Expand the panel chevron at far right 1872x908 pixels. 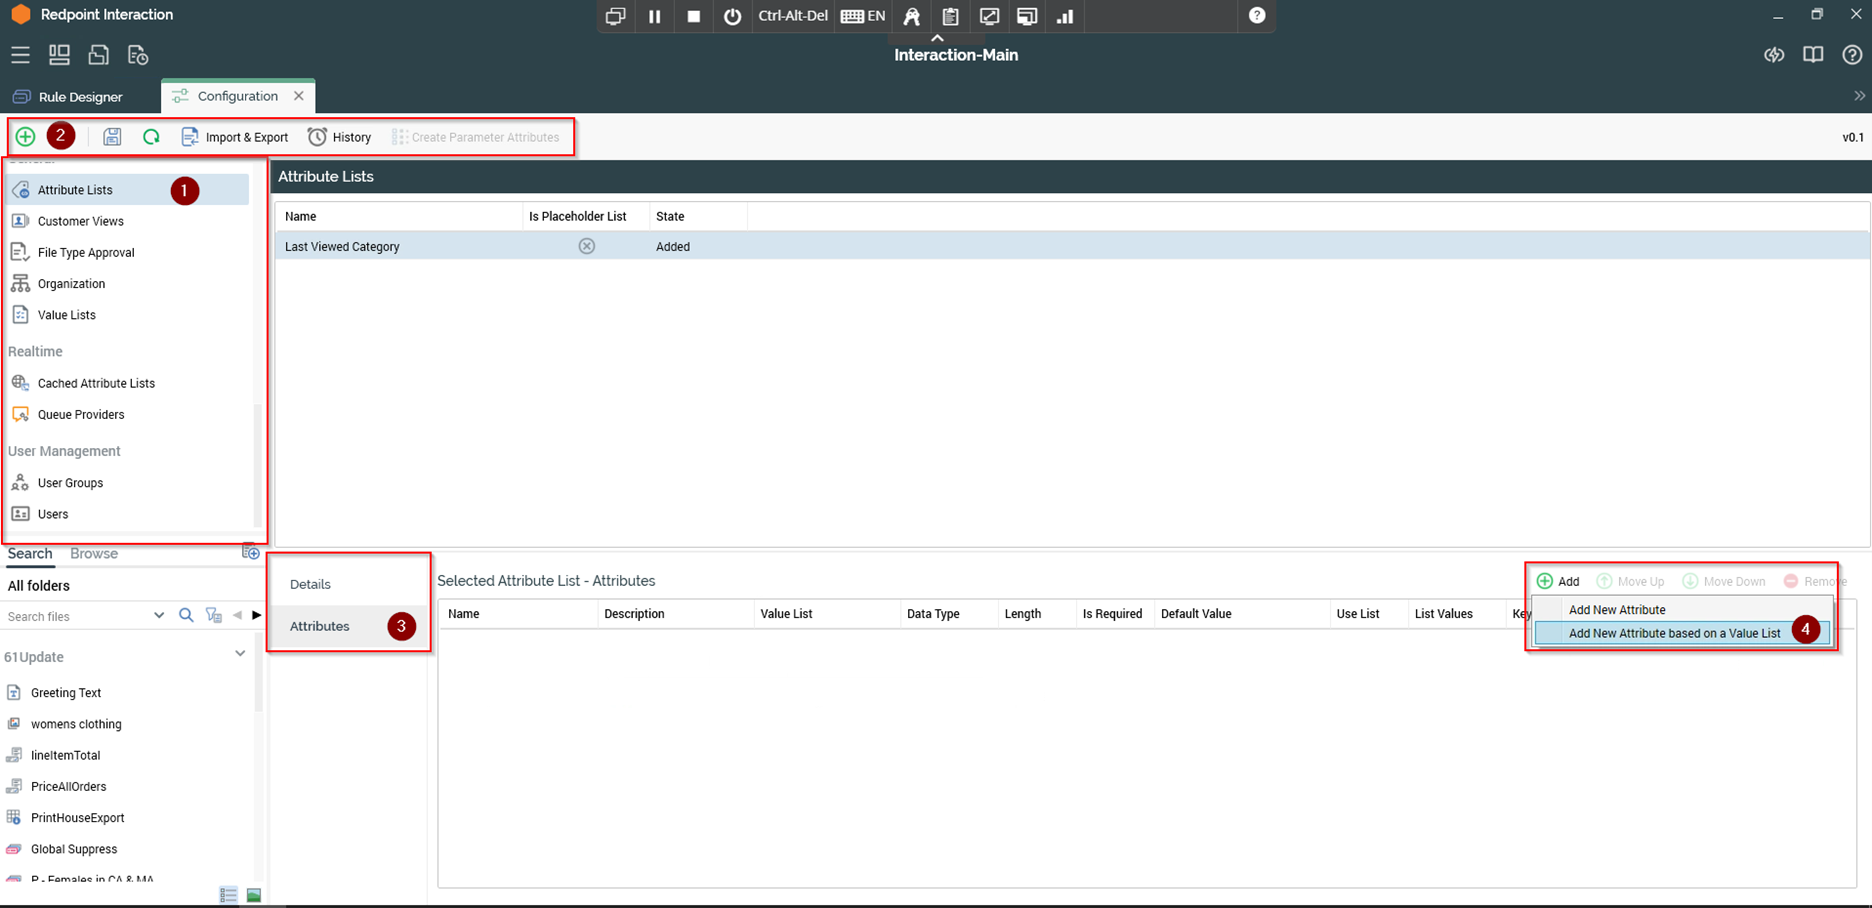click(x=1859, y=96)
